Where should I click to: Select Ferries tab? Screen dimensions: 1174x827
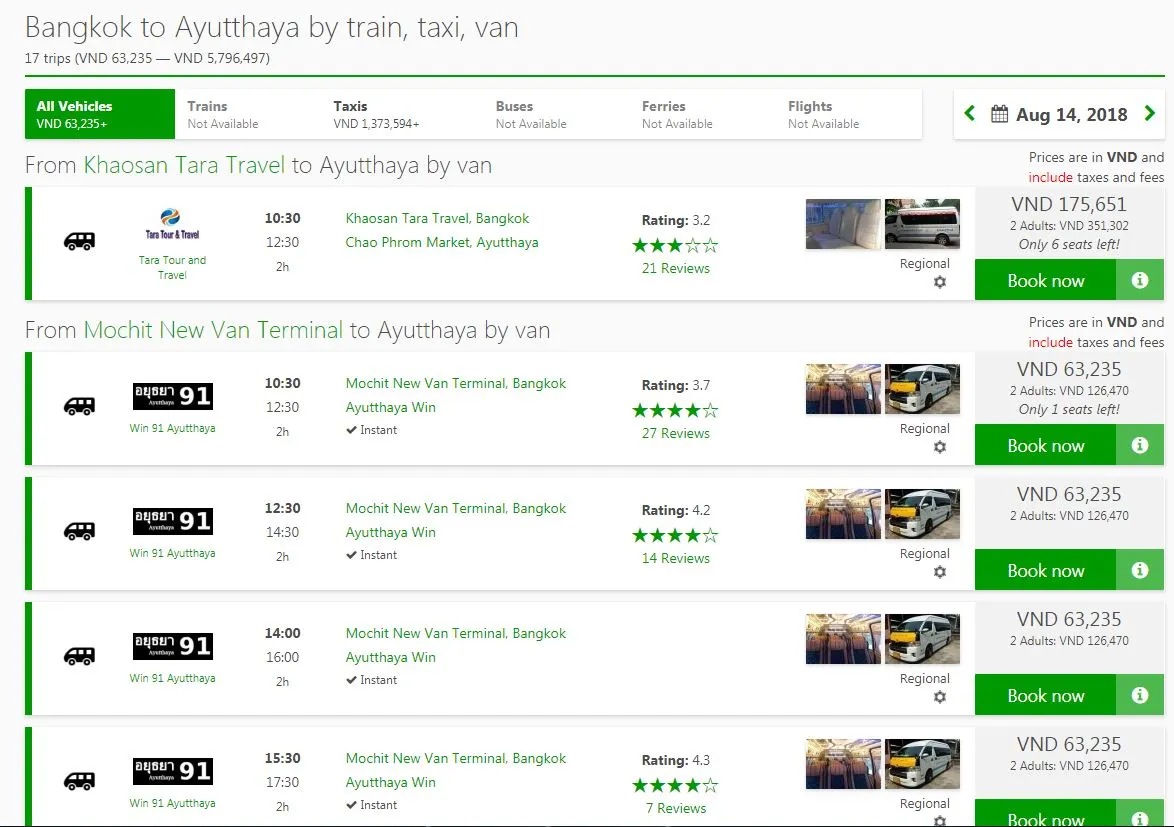tap(702, 114)
